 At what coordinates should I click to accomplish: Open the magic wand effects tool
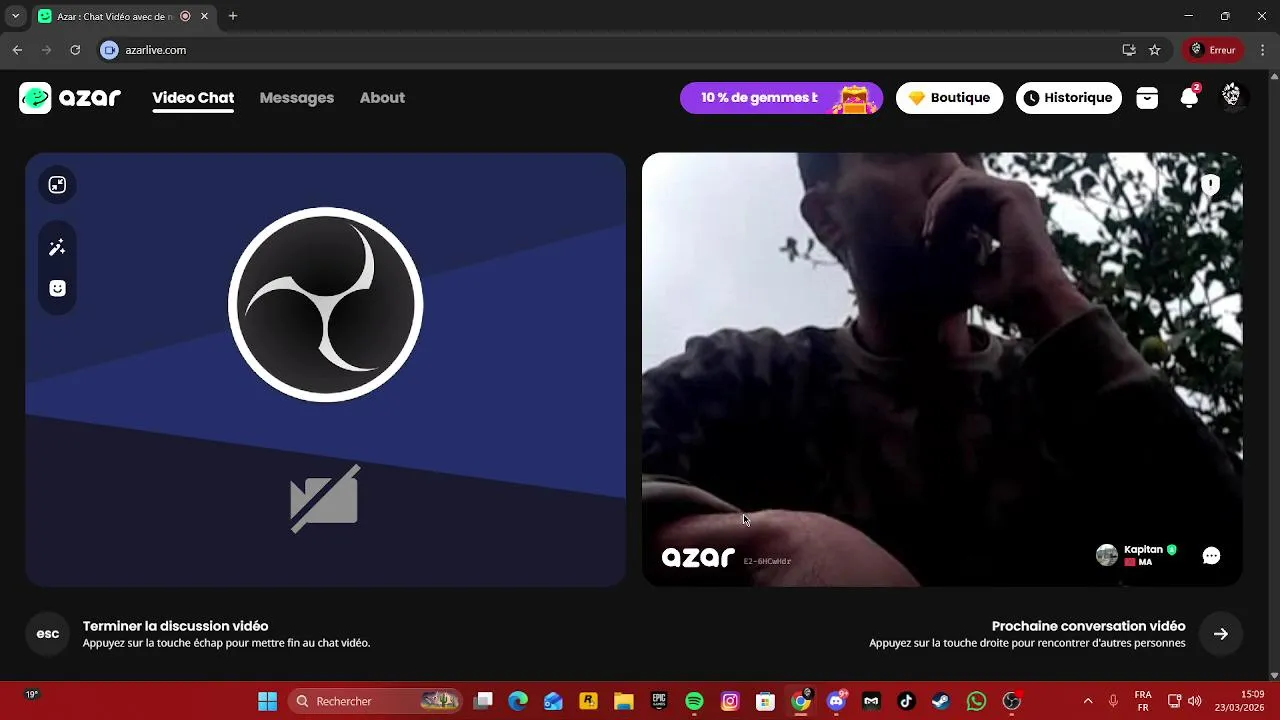click(x=57, y=247)
